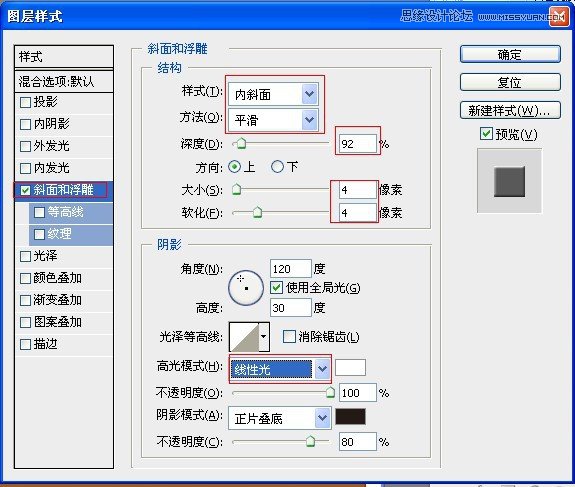The width and height of the screenshot is (575, 487).
Task: Enable the 等高线 contour checkbox
Action: tap(39, 212)
